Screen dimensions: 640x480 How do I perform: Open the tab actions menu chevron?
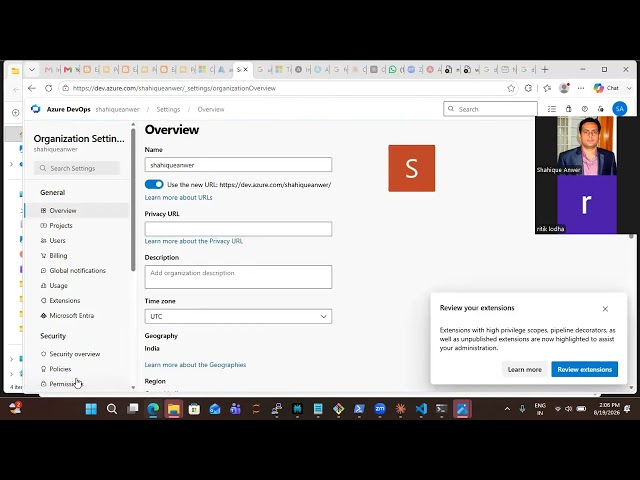[31, 69]
